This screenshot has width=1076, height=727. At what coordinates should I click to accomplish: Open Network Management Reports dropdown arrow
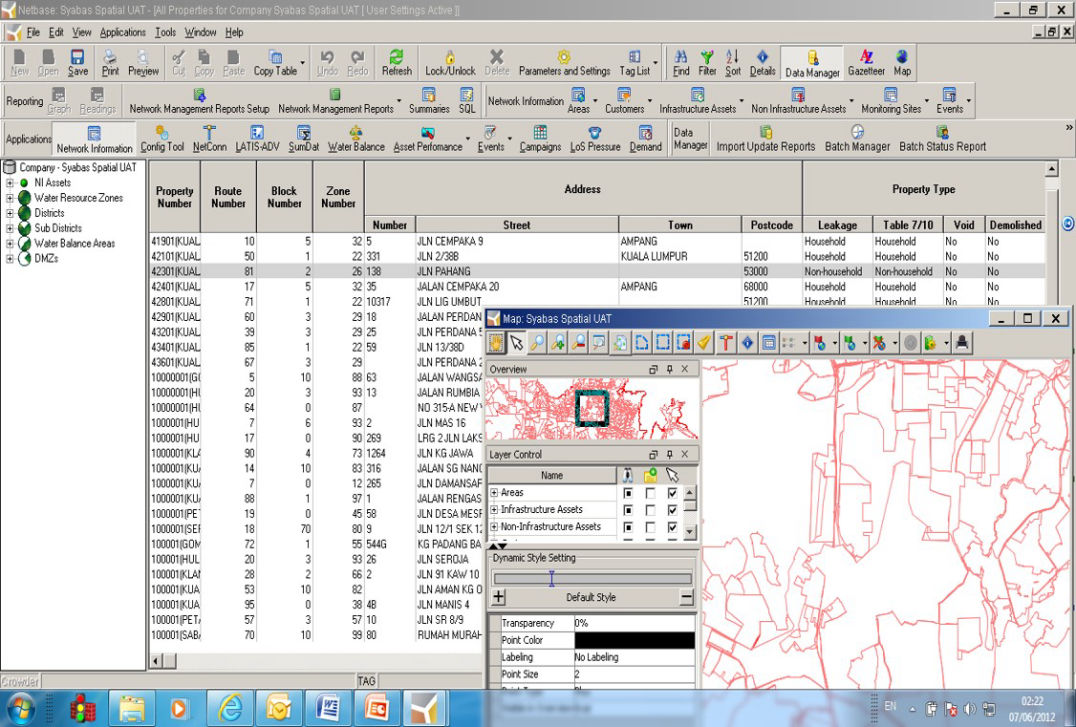tap(399, 101)
